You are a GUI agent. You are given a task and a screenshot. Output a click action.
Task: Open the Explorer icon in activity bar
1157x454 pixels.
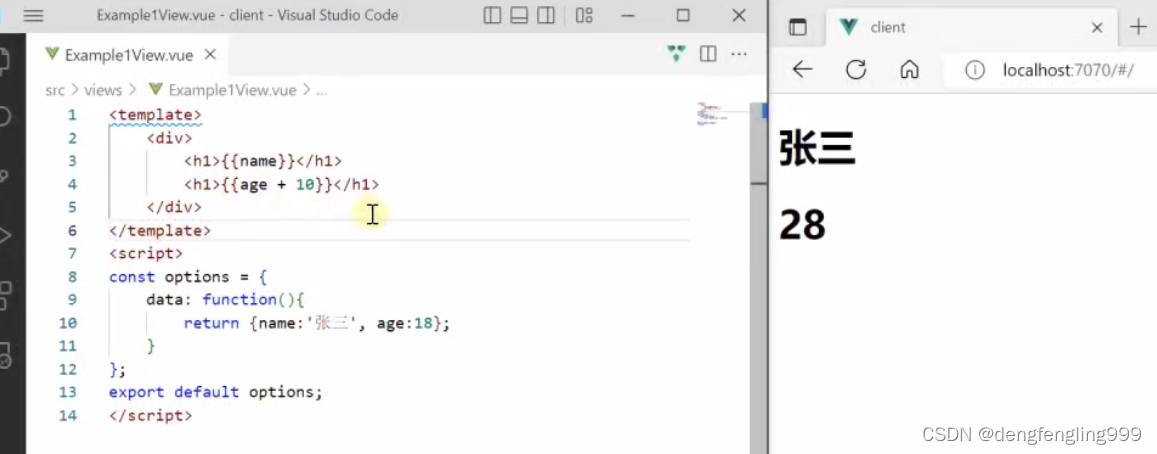[4, 59]
